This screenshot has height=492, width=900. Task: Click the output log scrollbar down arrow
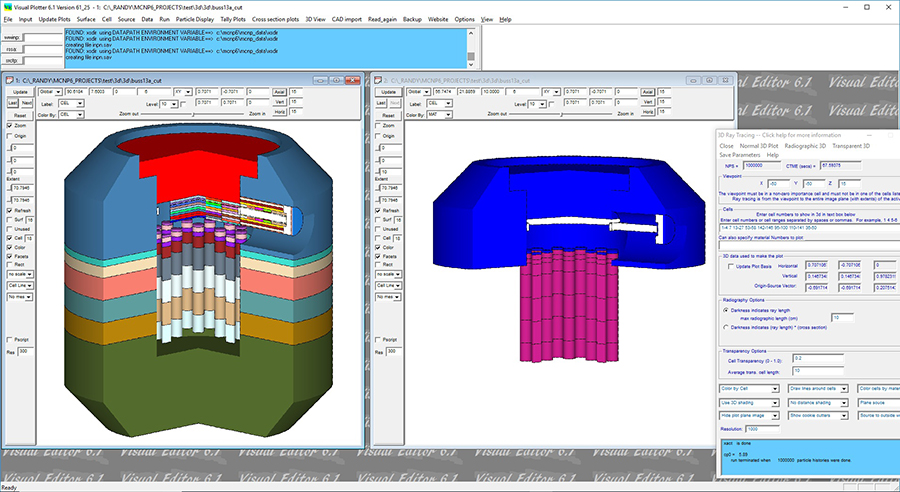(x=471, y=64)
